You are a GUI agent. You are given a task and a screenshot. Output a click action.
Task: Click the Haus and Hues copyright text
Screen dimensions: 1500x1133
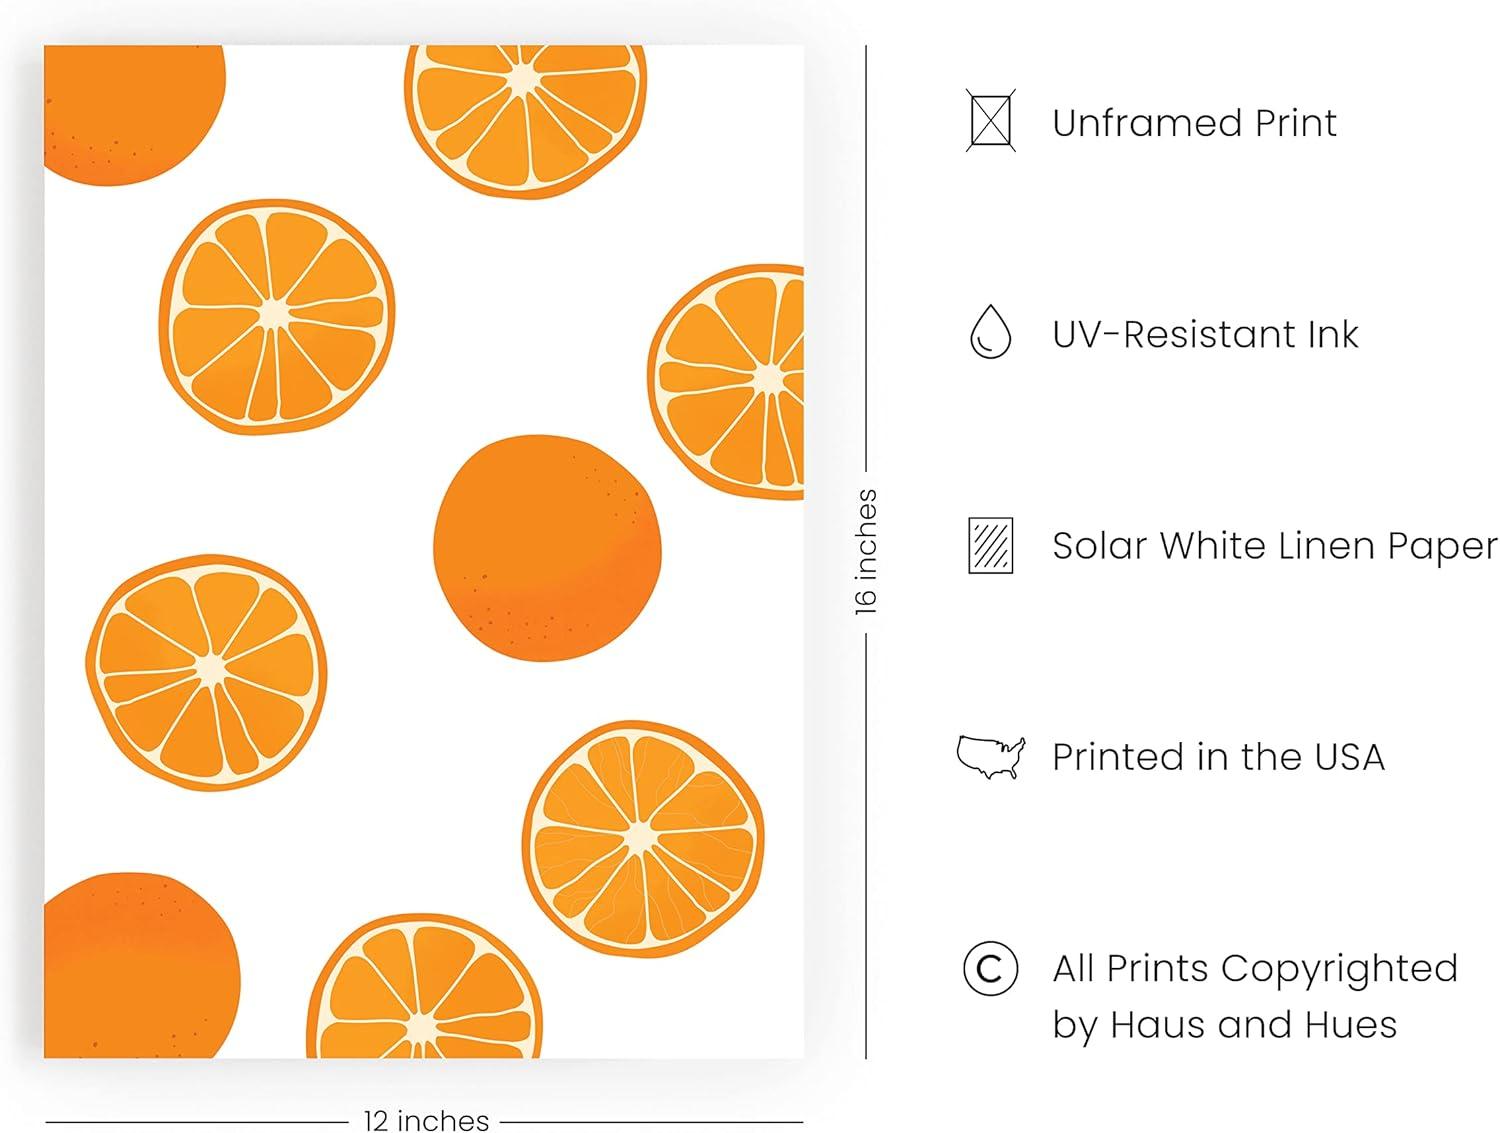[1255, 996]
